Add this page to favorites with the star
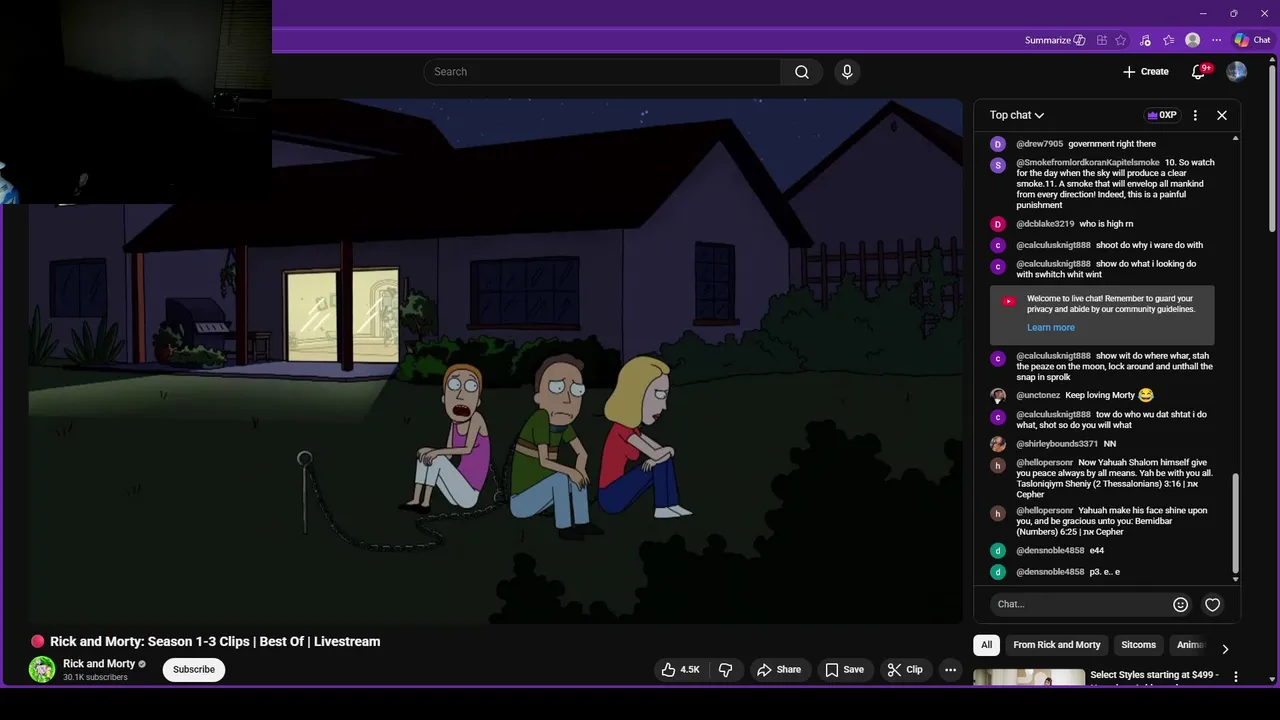This screenshot has width=1280, height=720. [x=1121, y=41]
